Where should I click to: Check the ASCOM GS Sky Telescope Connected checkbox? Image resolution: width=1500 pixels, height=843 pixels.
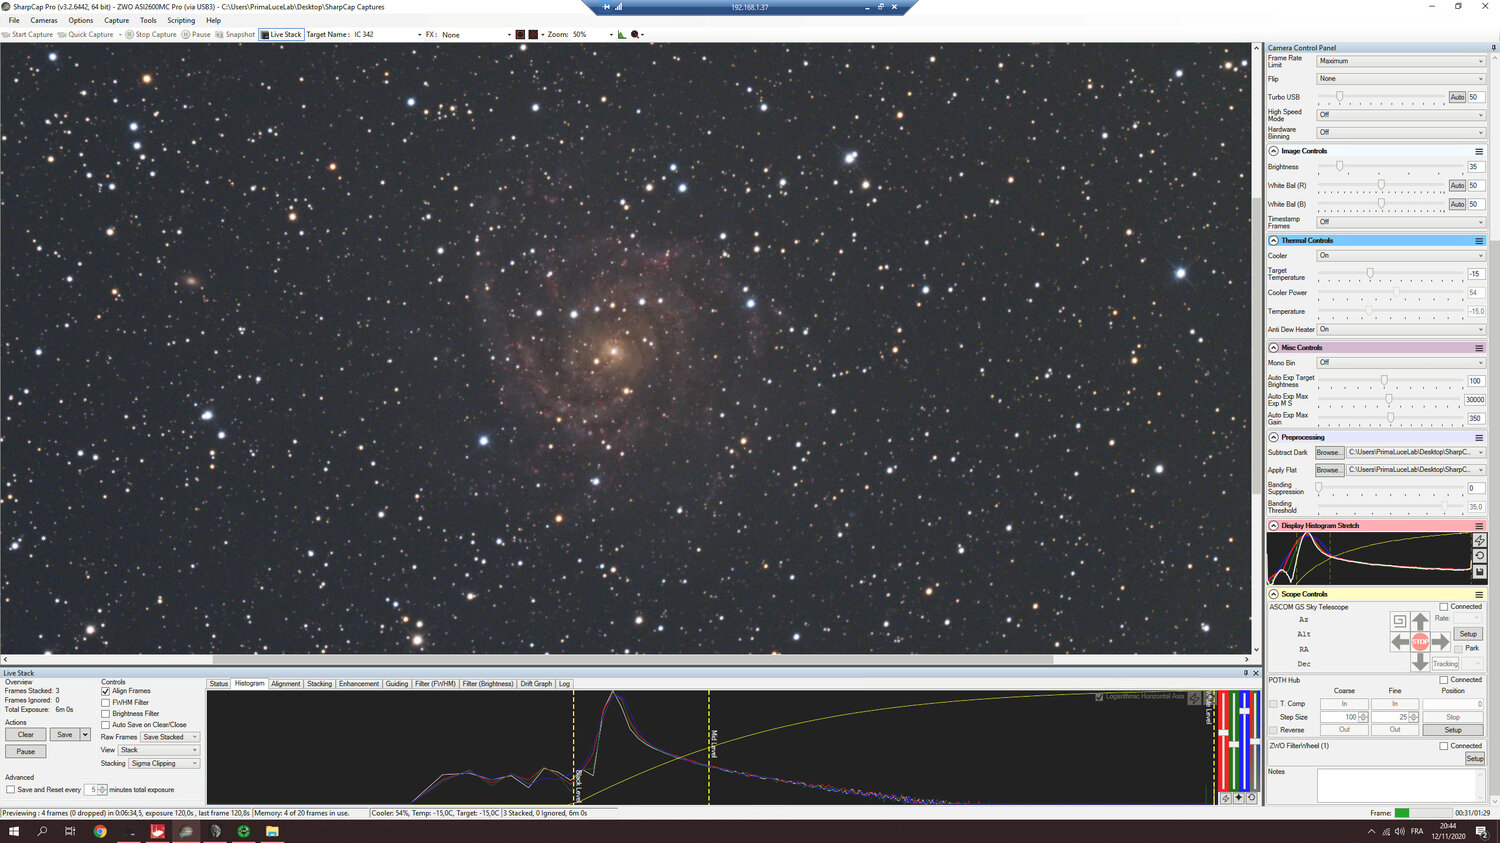pyautogui.click(x=1443, y=607)
